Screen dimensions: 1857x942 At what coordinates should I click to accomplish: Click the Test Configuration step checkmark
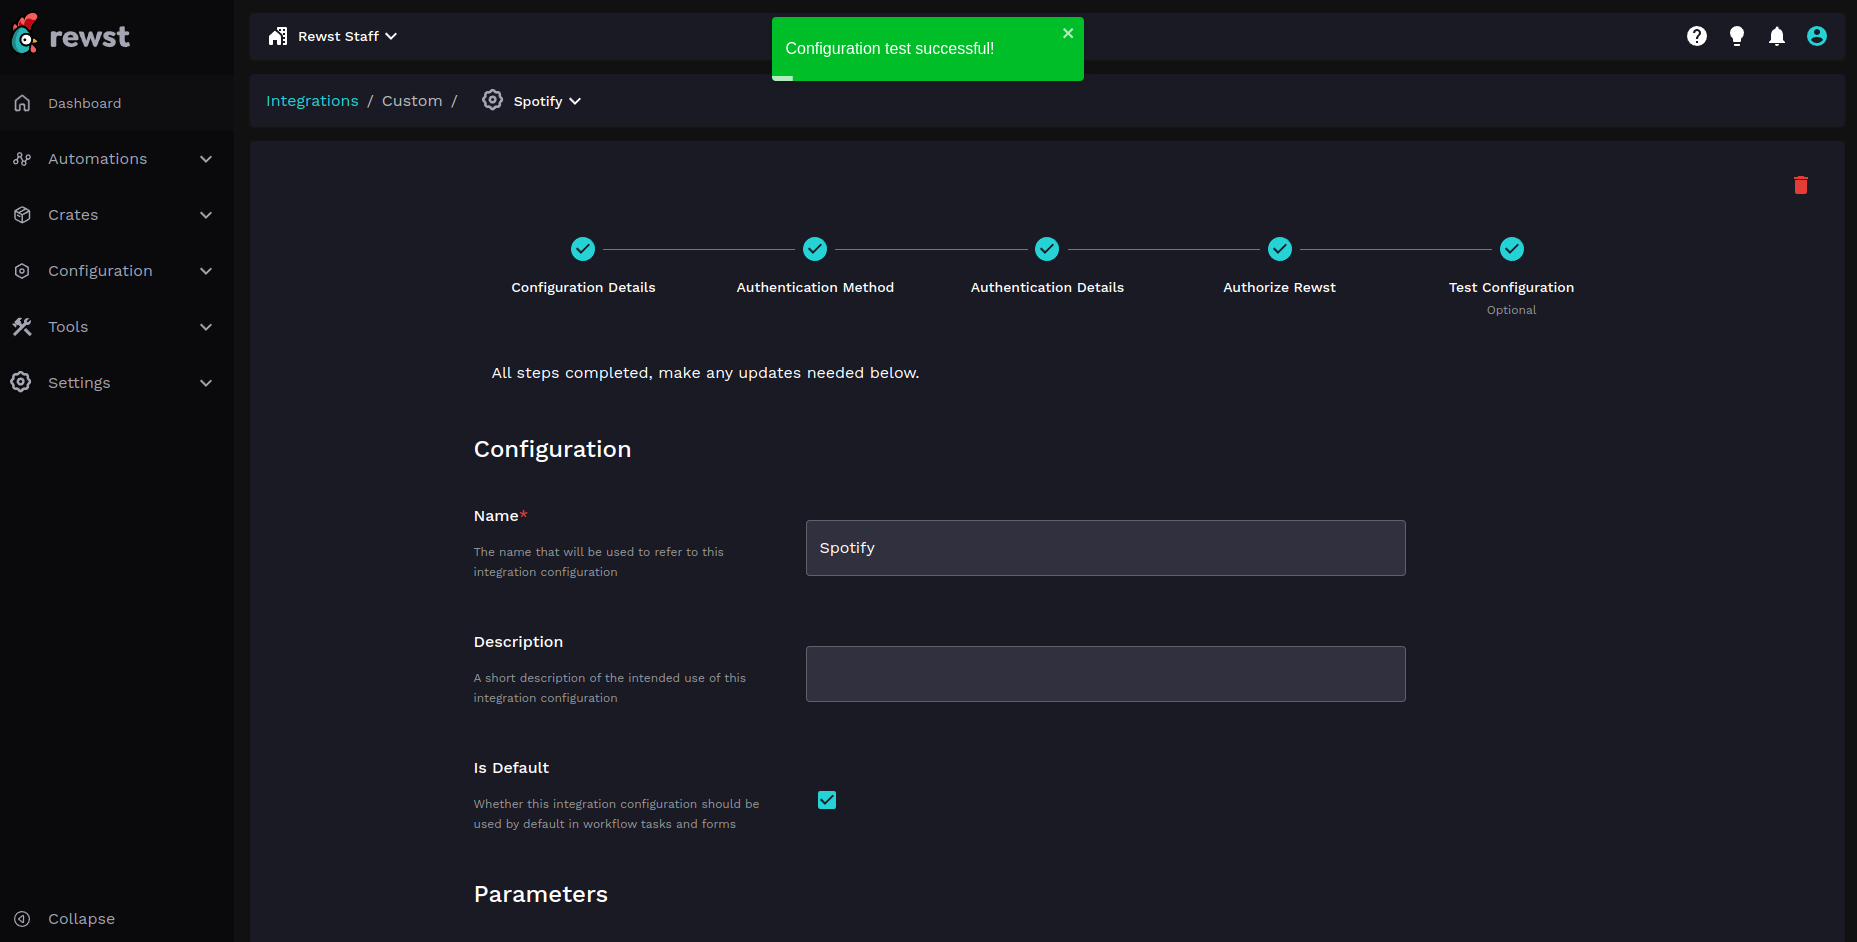(1511, 249)
